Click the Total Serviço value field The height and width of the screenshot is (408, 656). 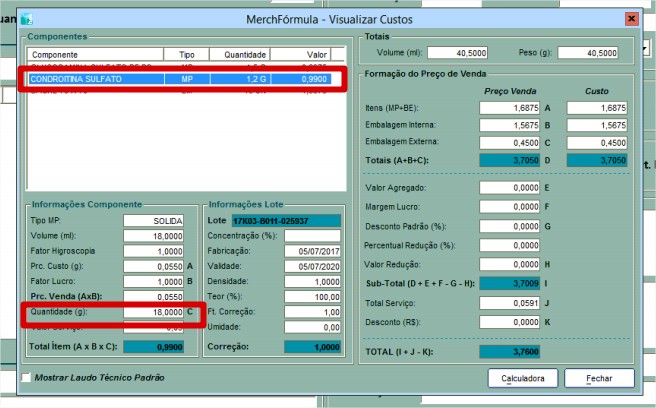click(510, 302)
